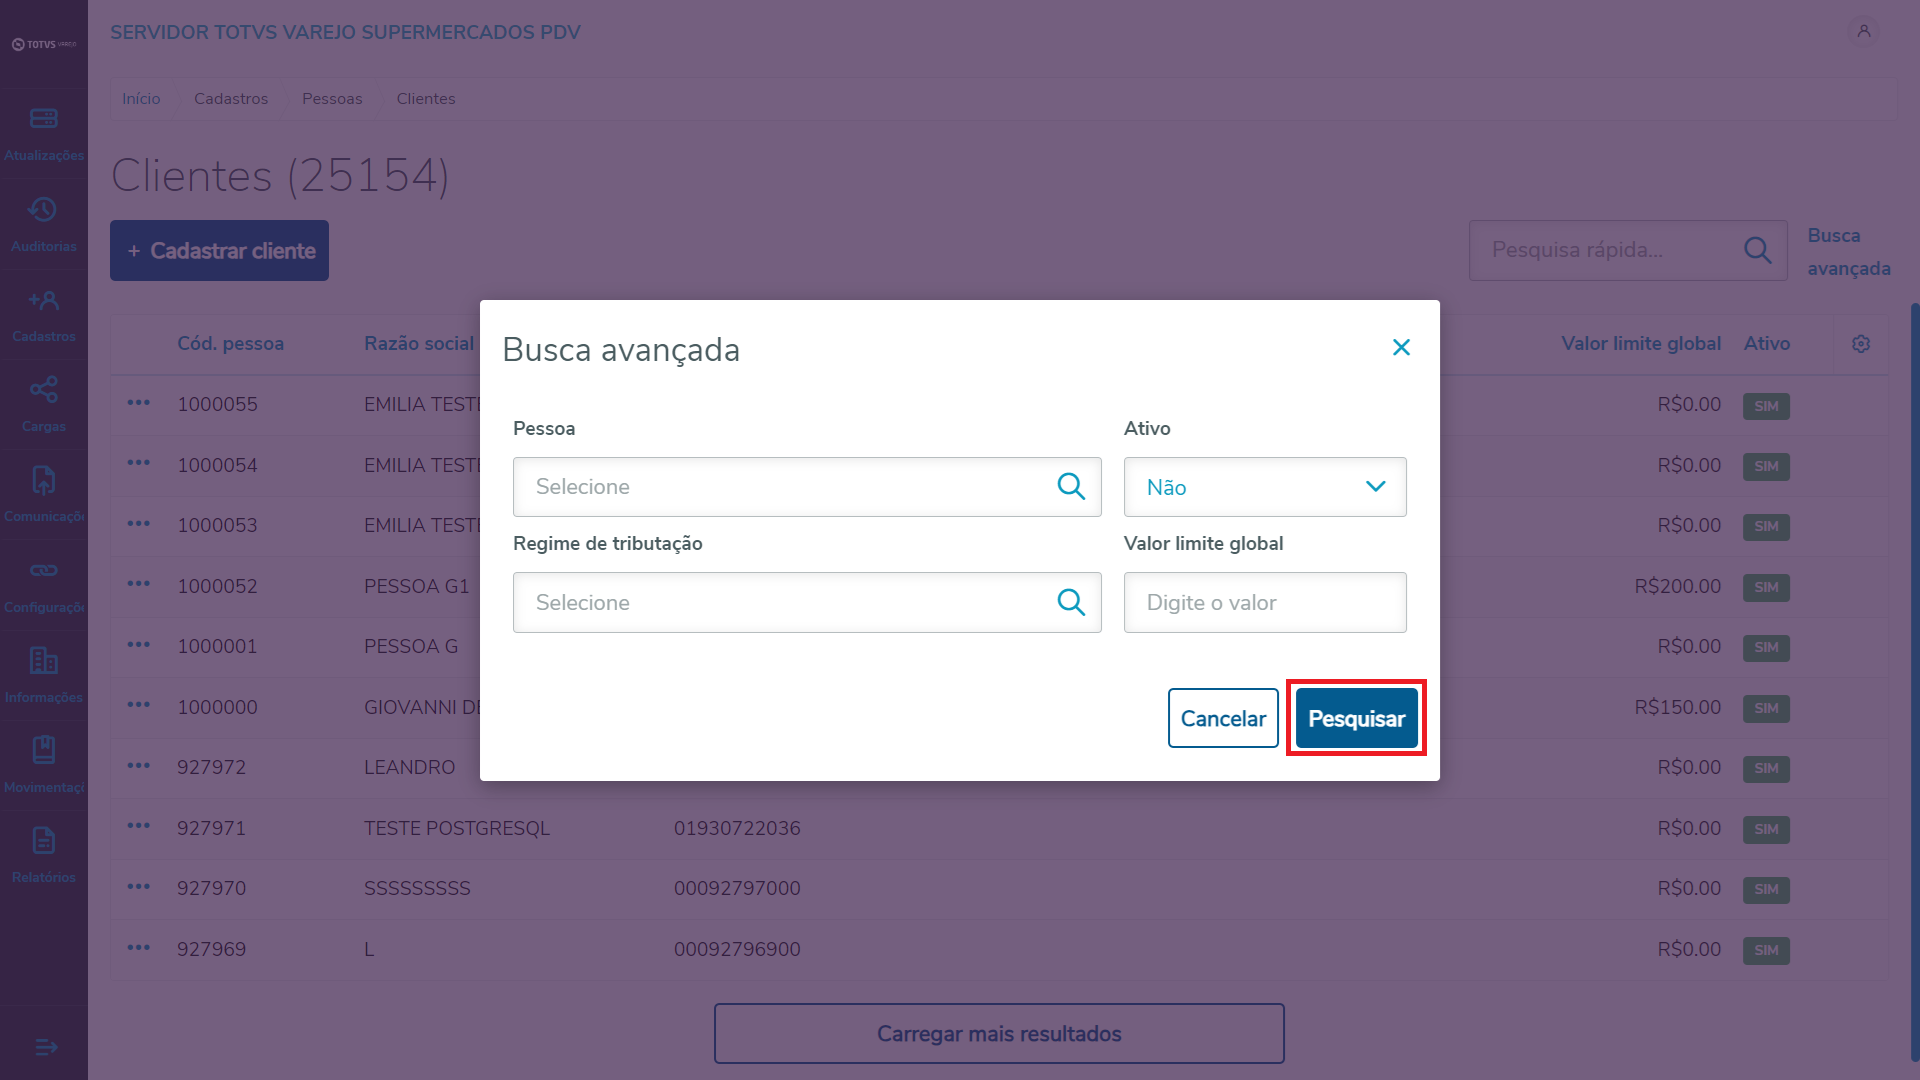Image resolution: width=1920 pixels, height=1080 pixels.
Task: Click Carregar mais resultados button
Action: [x=999, y=1033]
